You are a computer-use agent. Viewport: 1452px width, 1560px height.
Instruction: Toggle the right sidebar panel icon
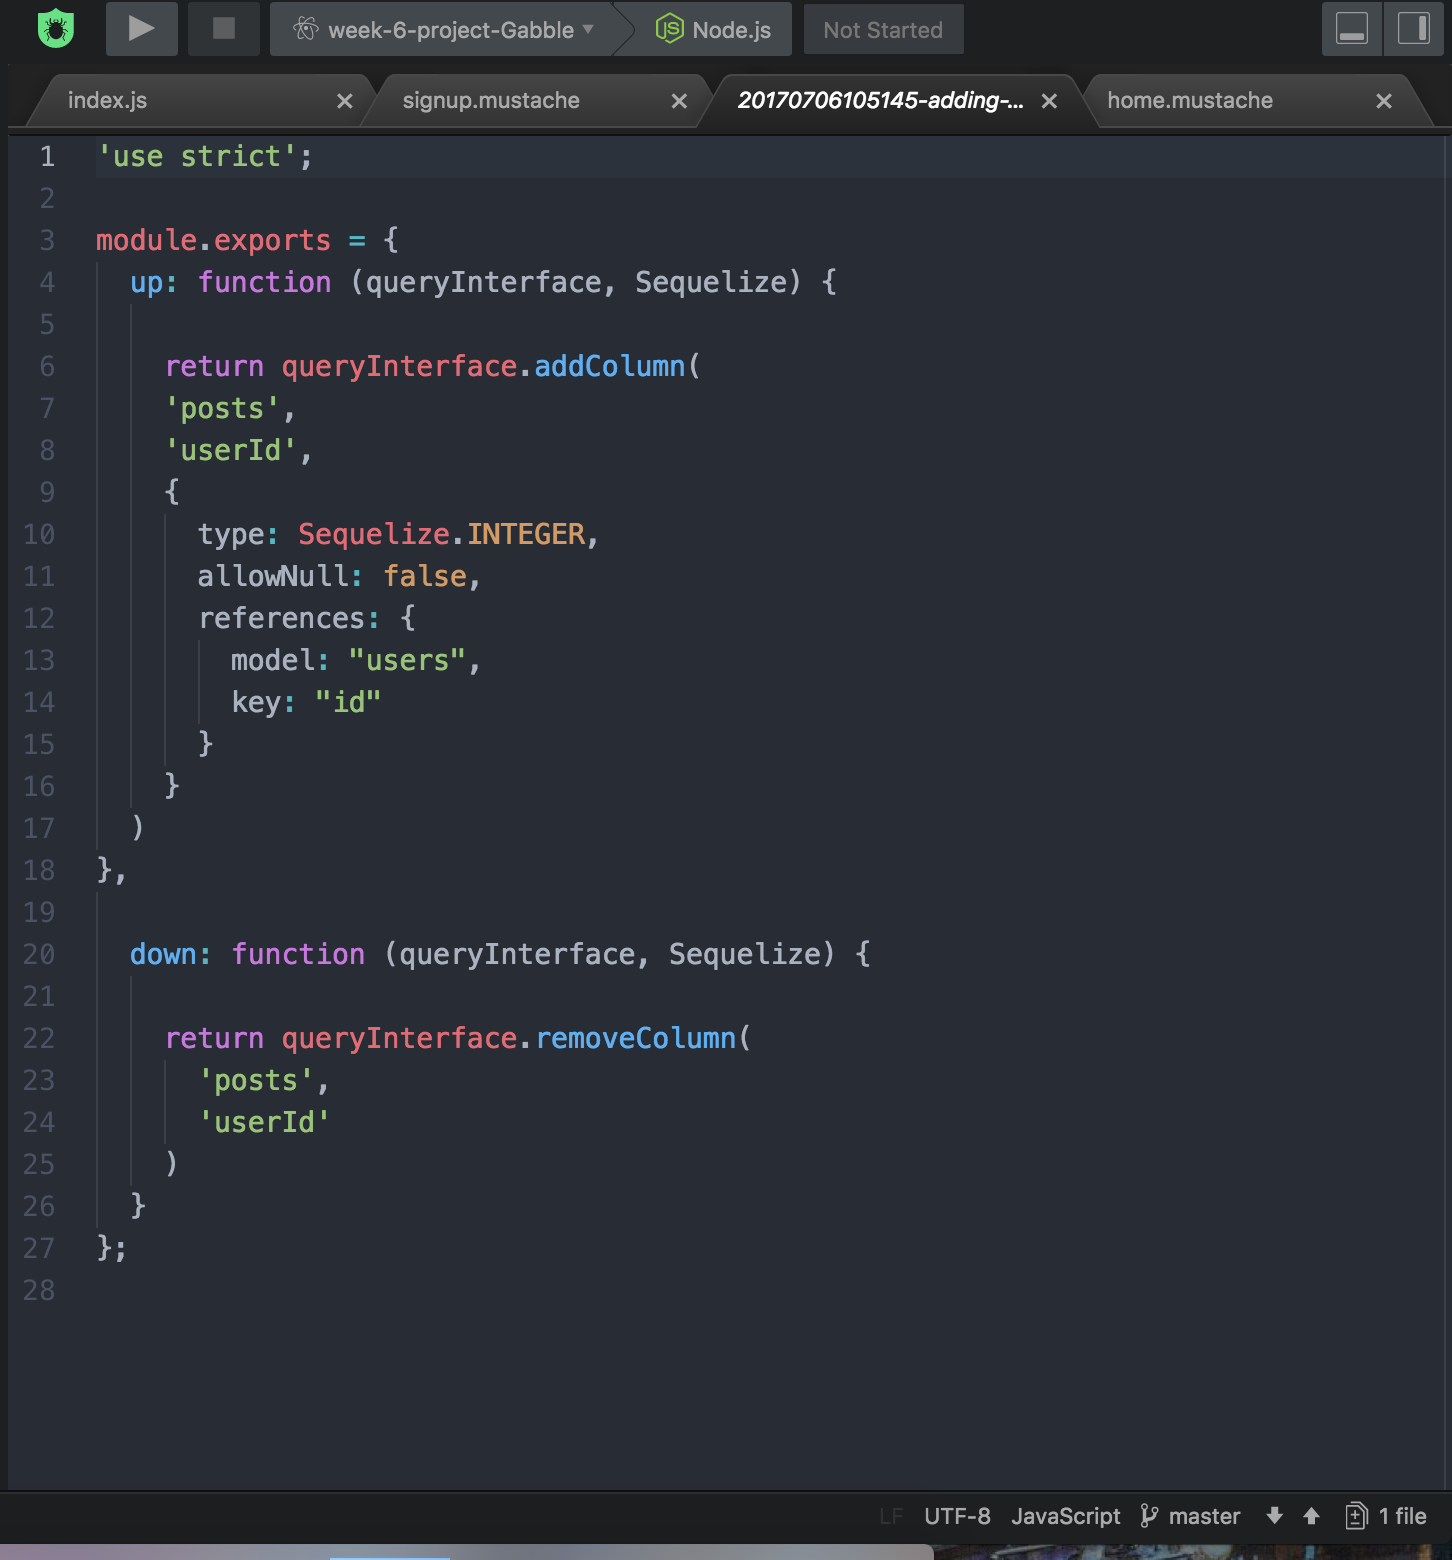1413,30
